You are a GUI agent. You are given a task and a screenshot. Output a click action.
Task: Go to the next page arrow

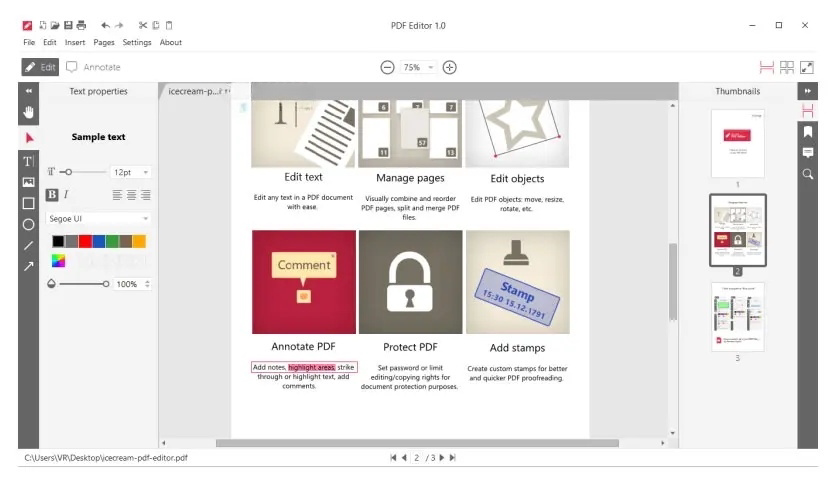point(441,457)
